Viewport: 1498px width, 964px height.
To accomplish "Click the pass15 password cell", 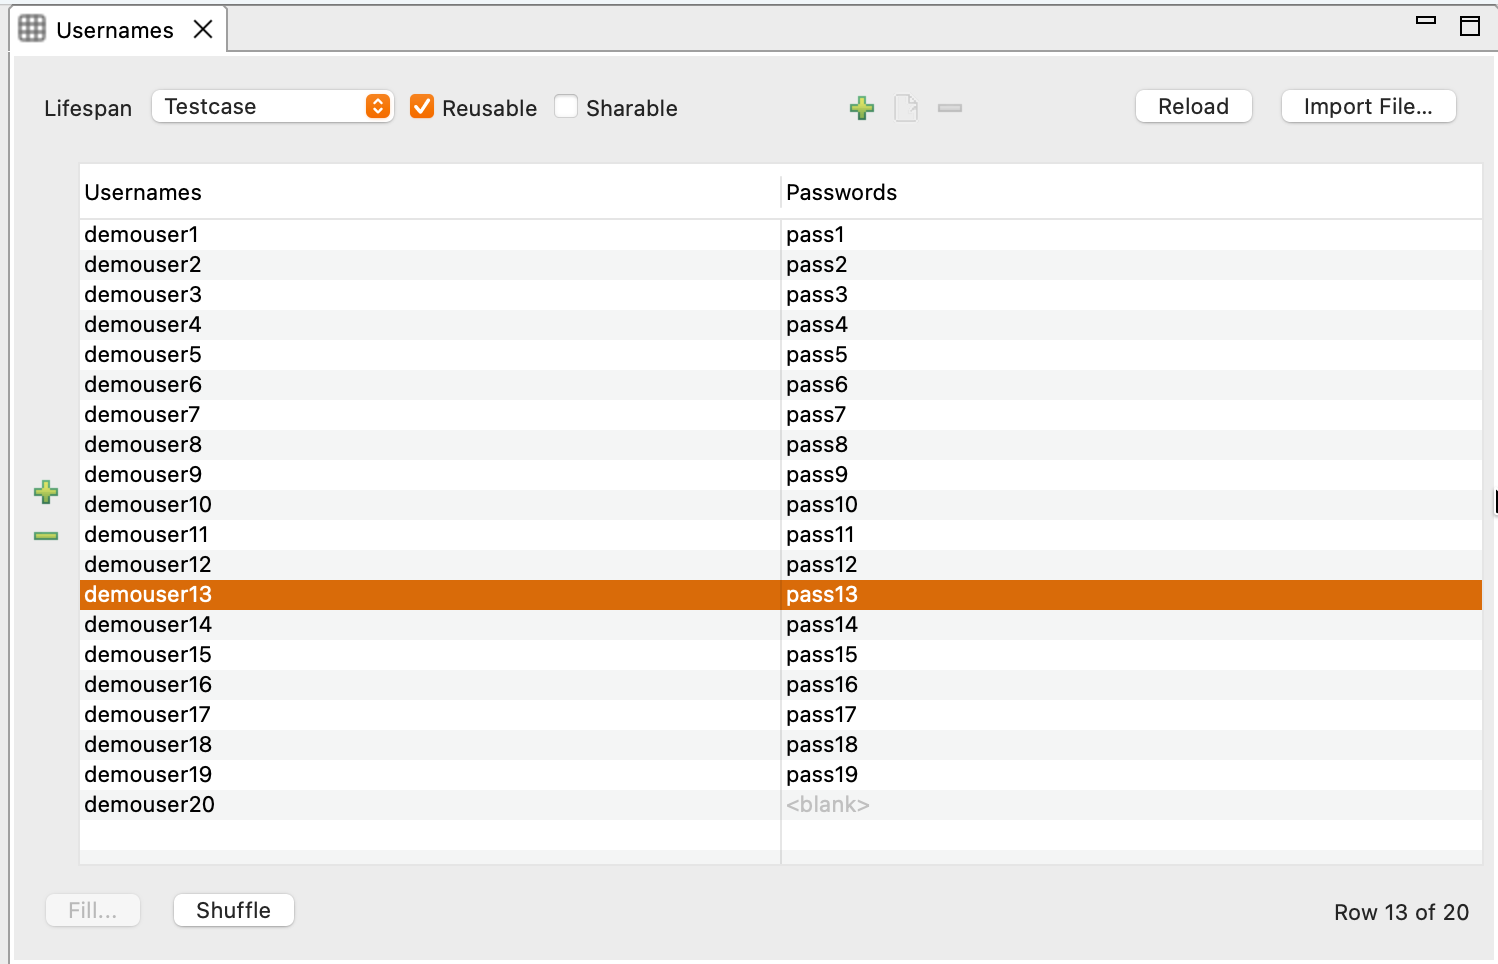I will pyautogui.click(x=1132, y=655).
